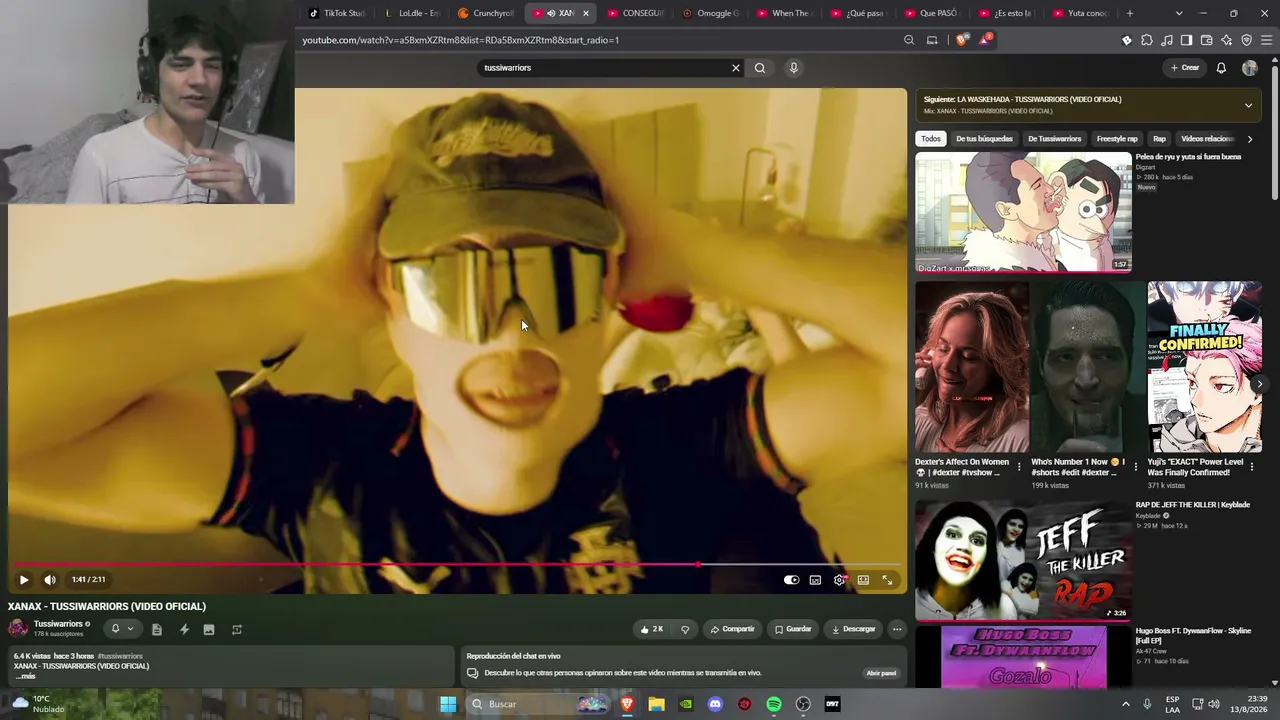Open Discord from the taskbar
1280x720 pixels.
pyautogui.click(x=715, y=704)
